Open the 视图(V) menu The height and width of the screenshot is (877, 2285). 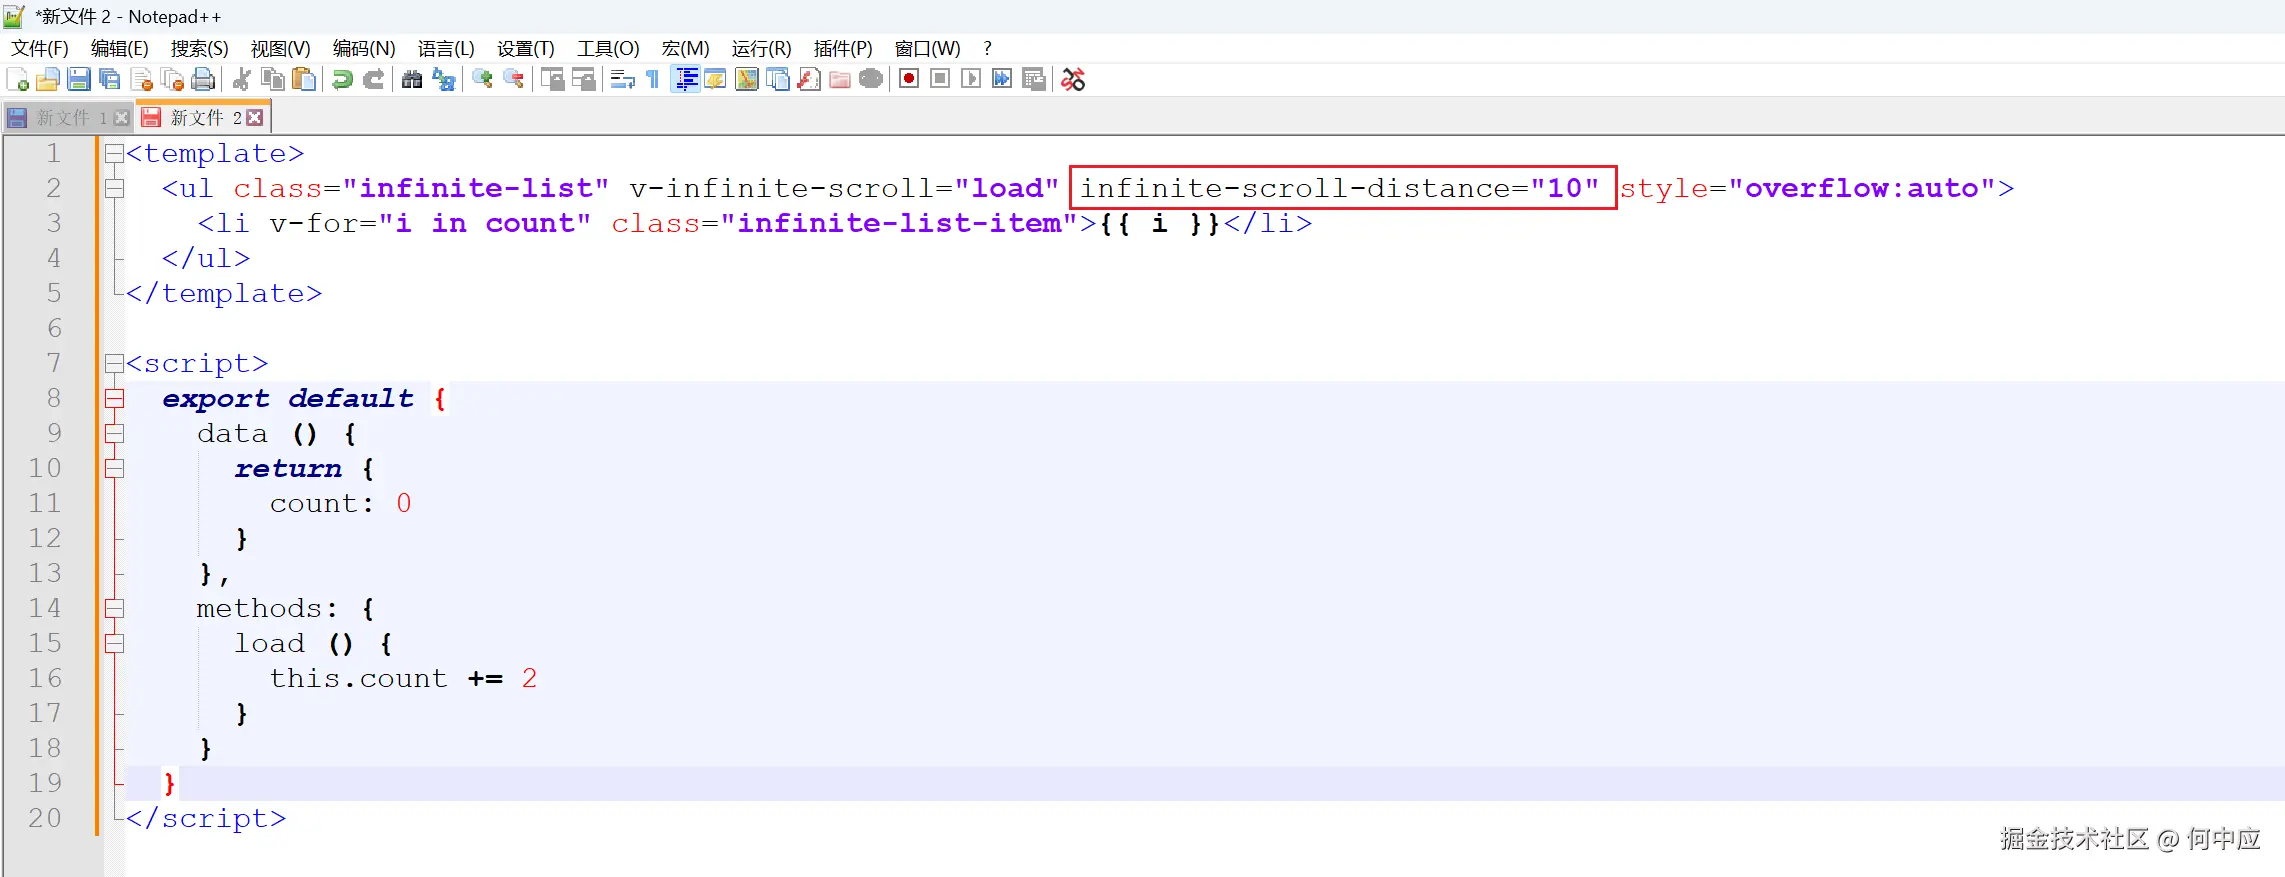pyautogui.click(x=281, y=49)
